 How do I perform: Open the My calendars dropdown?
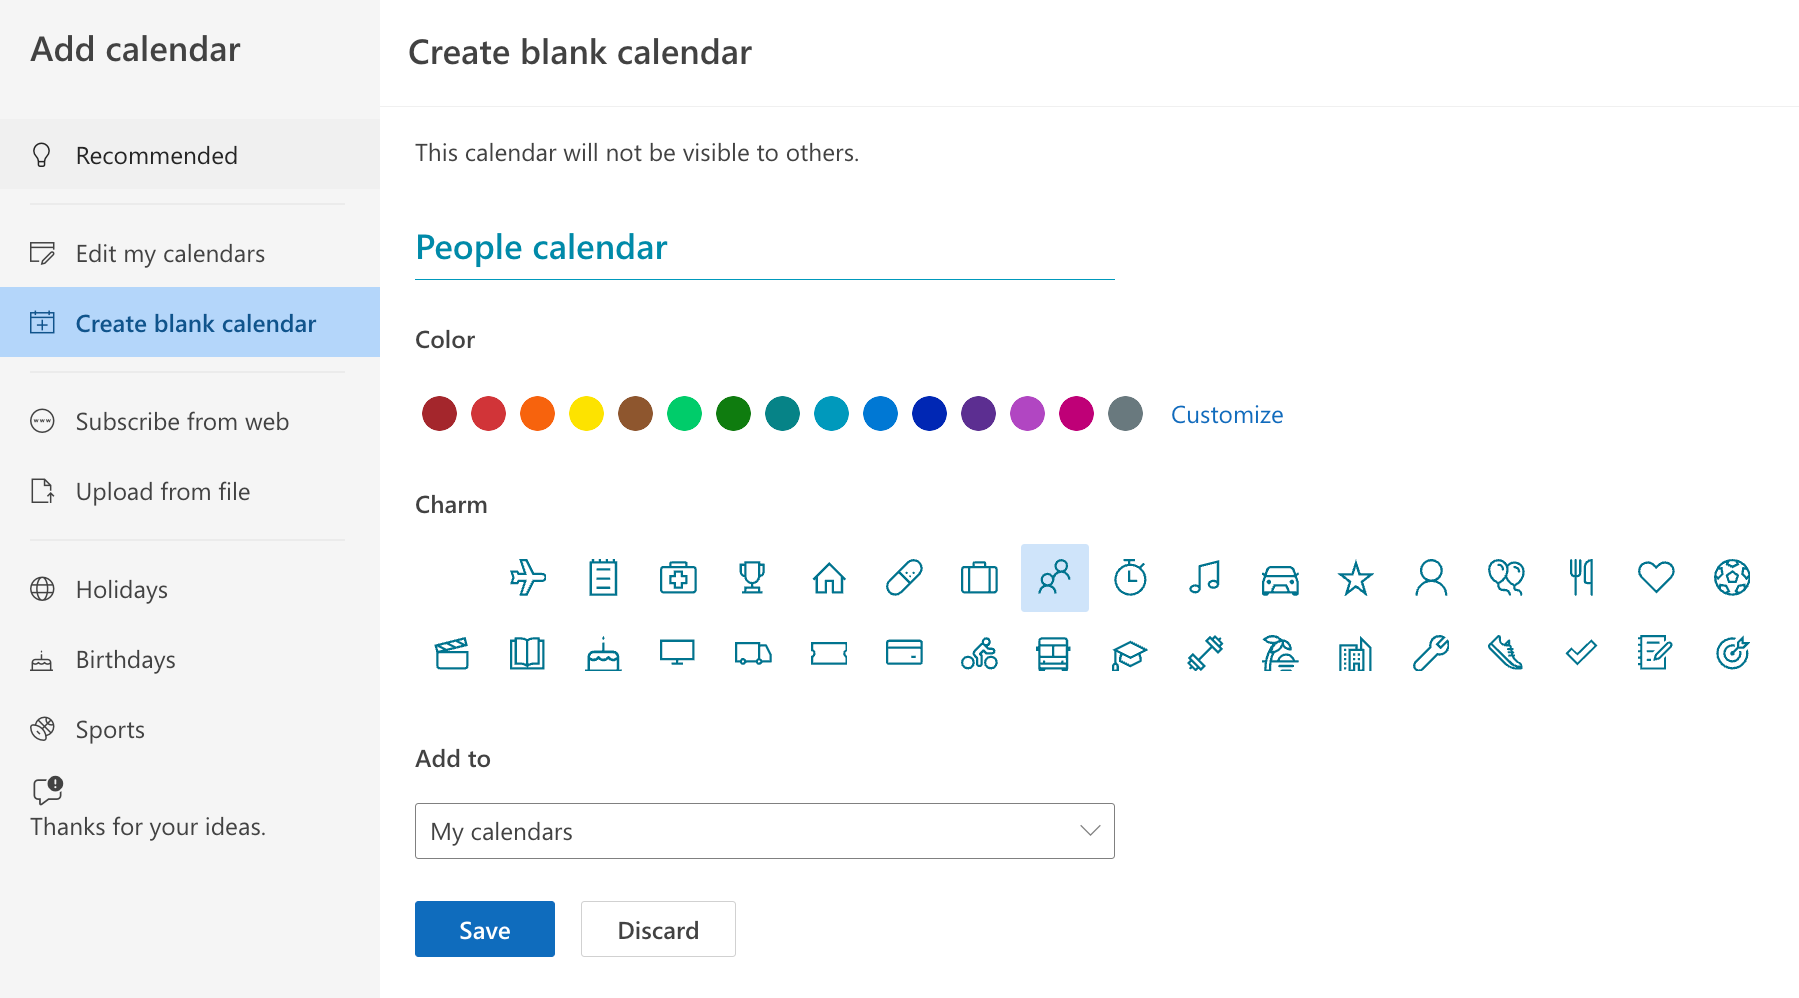(764, 831)
